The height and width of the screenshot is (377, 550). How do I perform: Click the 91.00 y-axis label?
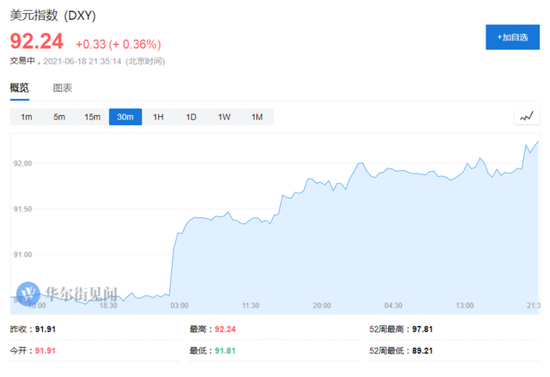(x=22, y=255)
